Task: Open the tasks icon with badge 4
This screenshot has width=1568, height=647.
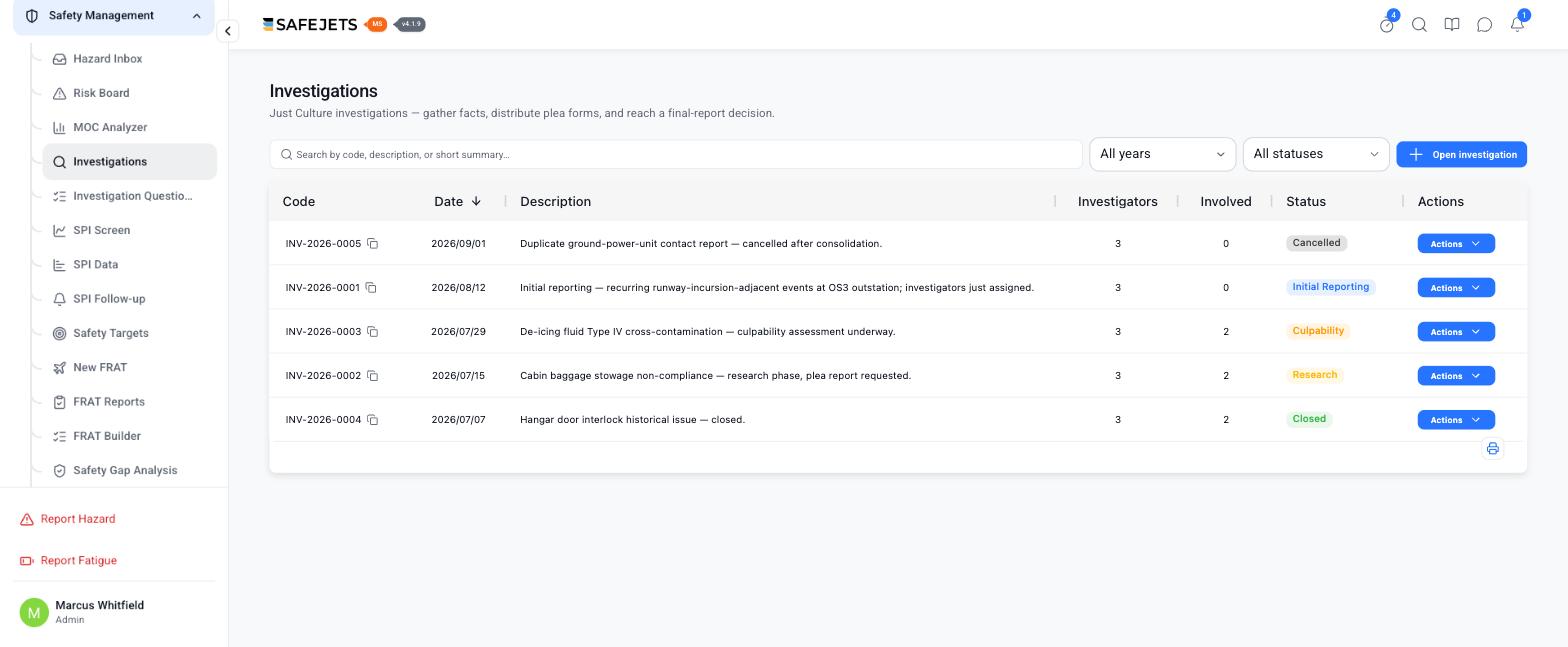Action: point(1387,25)
